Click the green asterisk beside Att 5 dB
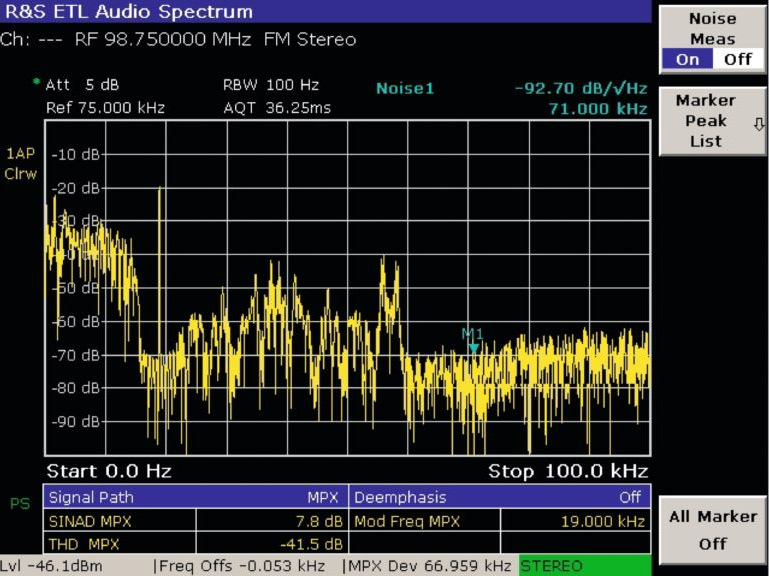The image size is (769, 576). pos(37,81)
